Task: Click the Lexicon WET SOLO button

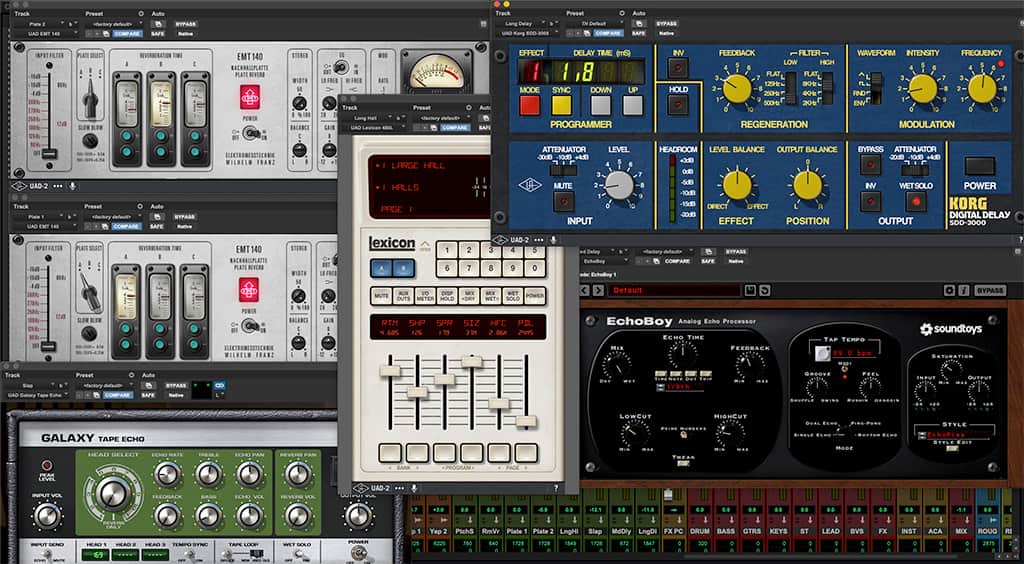Action: pos(513,296)
